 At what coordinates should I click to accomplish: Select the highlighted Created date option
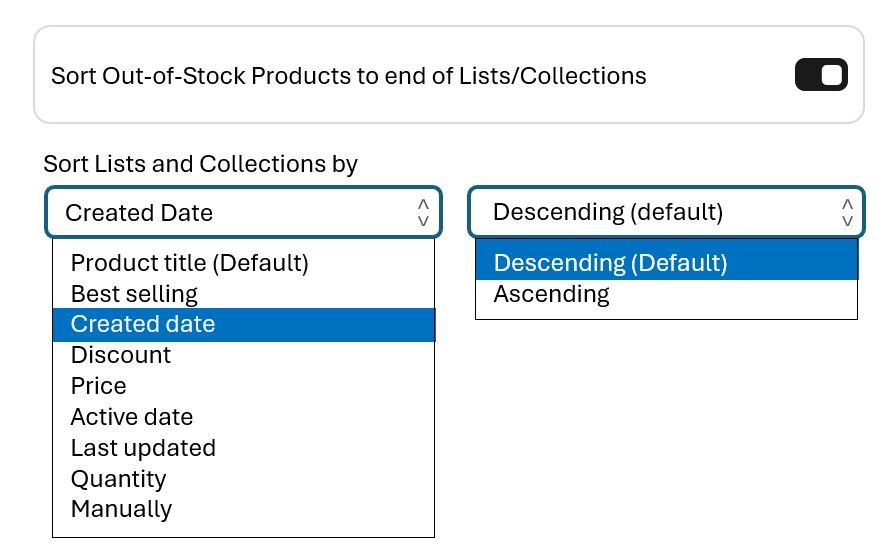tap(143, 324)
